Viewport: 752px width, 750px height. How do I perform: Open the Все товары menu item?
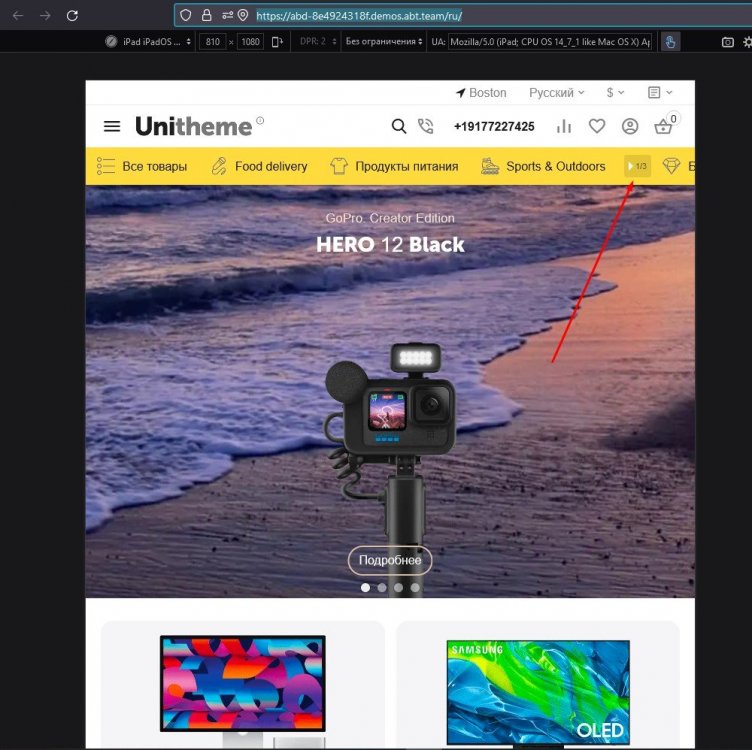142,166
